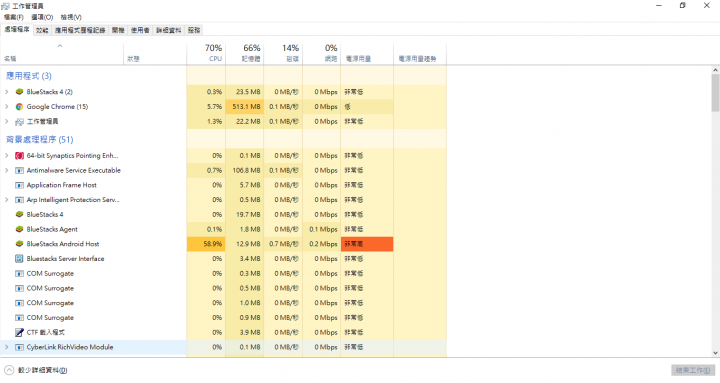Click the BlueStacks Android Host icon
The image size is (720, 383).
pyautogui.click(x=19, y=244)
